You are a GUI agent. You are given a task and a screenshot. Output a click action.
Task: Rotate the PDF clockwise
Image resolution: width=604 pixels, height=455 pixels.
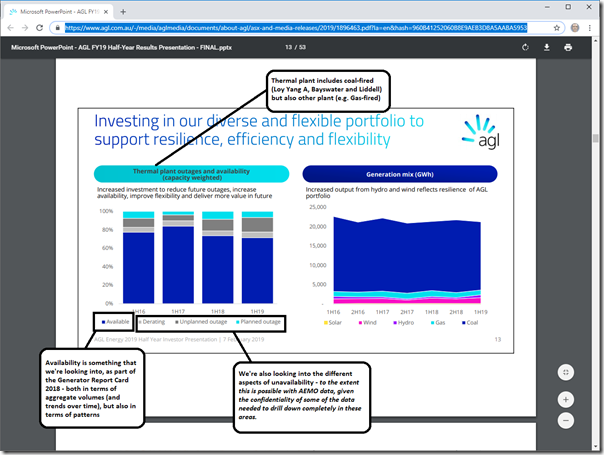tap(525, 47)
